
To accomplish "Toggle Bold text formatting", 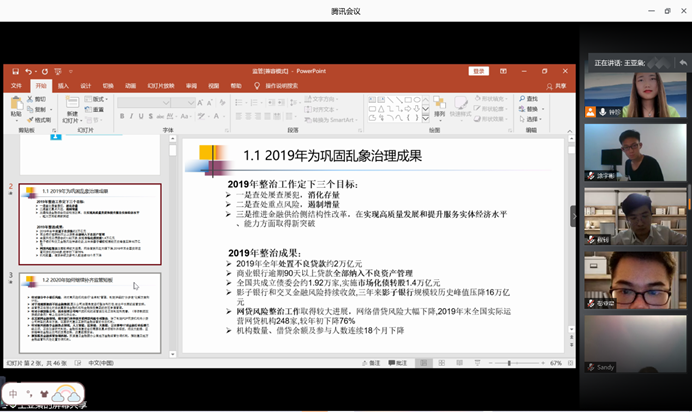I will point(122,117).
